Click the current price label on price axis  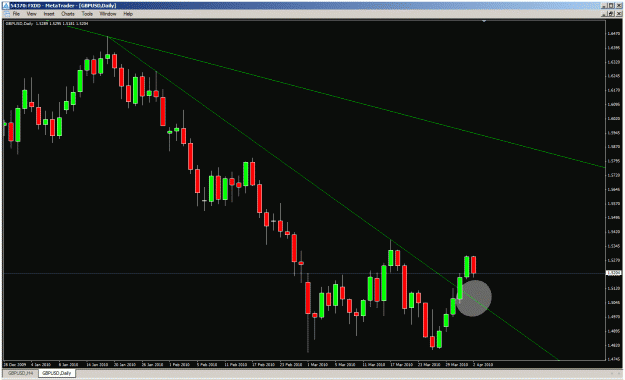click(613, 273)
